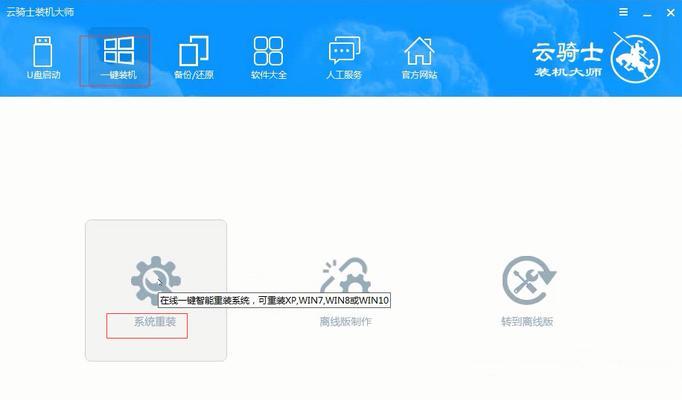Open the 备份/还原 backup and restore section

194,58
